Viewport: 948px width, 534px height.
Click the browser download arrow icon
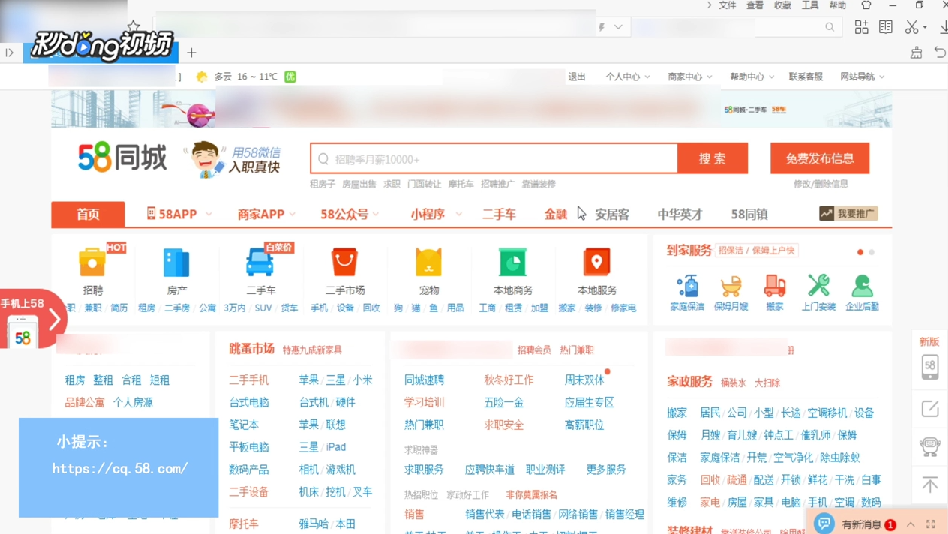943,27
